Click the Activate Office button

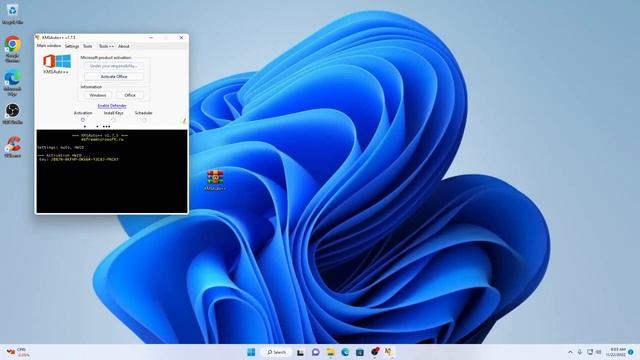click(114, 76)
